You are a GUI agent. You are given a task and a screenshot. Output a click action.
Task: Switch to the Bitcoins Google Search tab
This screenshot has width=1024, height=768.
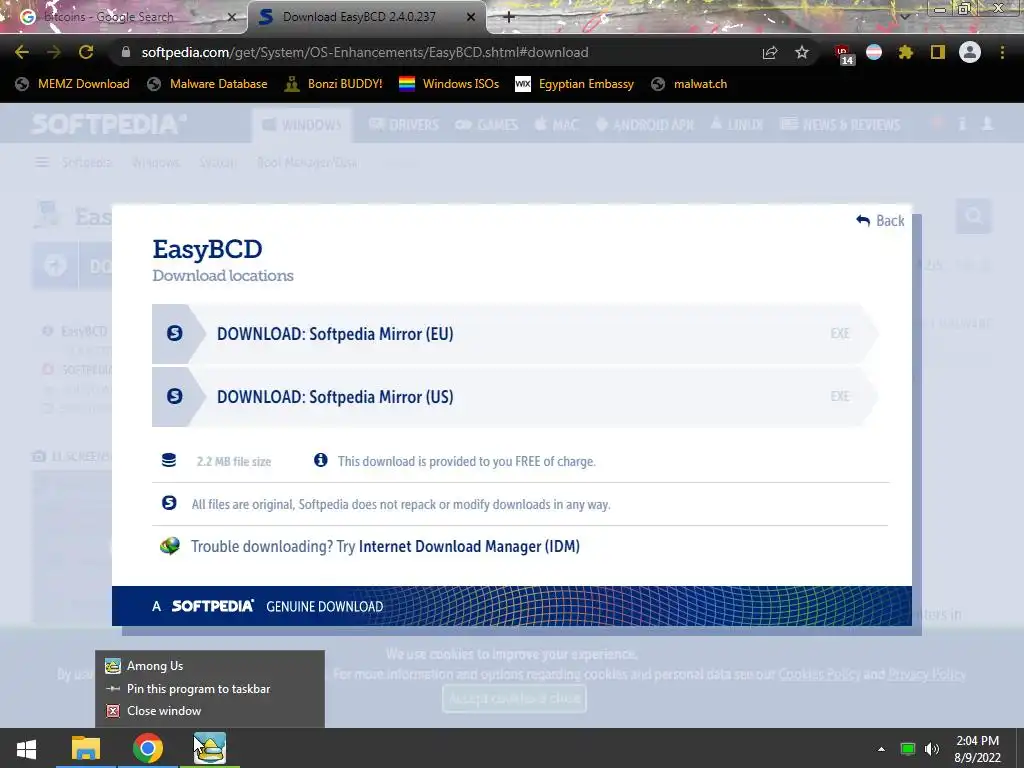(123, 17)
